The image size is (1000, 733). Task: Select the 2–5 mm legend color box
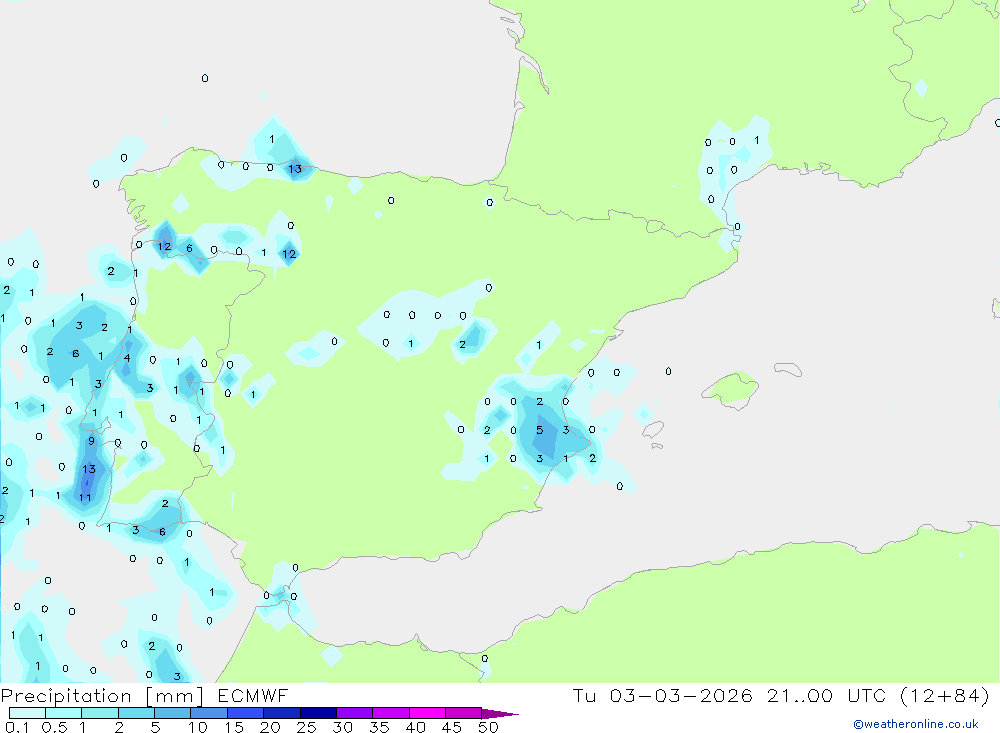coord(136,713)
